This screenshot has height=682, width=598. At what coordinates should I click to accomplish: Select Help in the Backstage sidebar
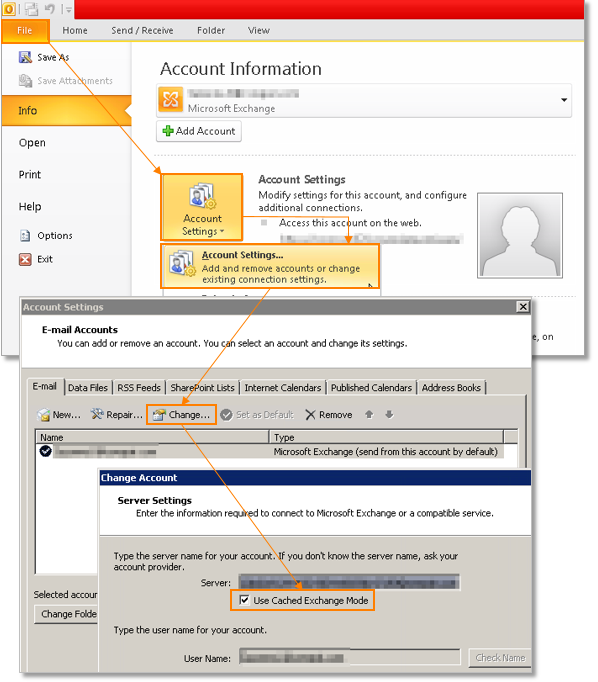tap(30, 207)
